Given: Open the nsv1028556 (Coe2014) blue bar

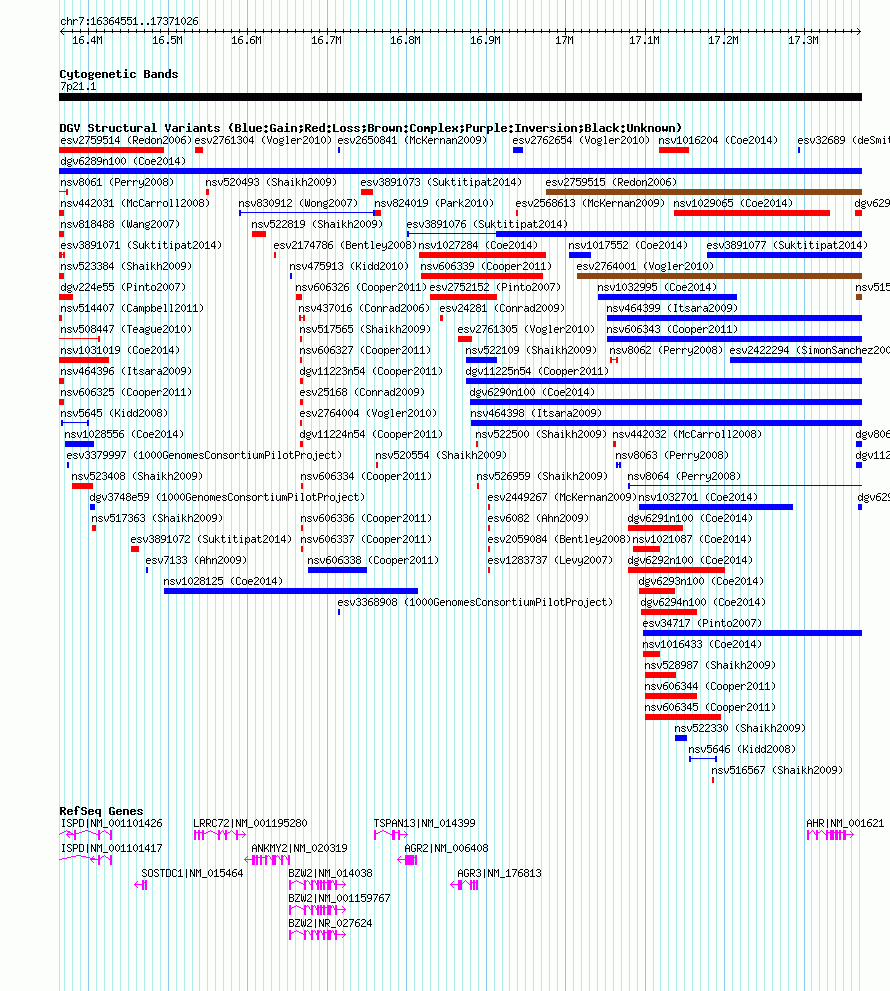Looking at the screenshot, I should point(79,444).
